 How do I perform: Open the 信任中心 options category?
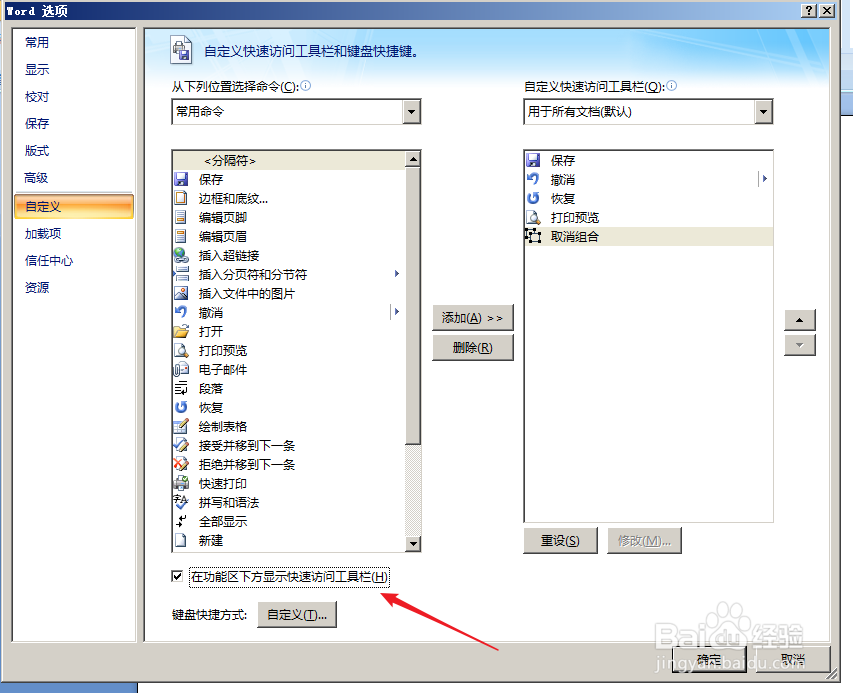click(49, 261)
